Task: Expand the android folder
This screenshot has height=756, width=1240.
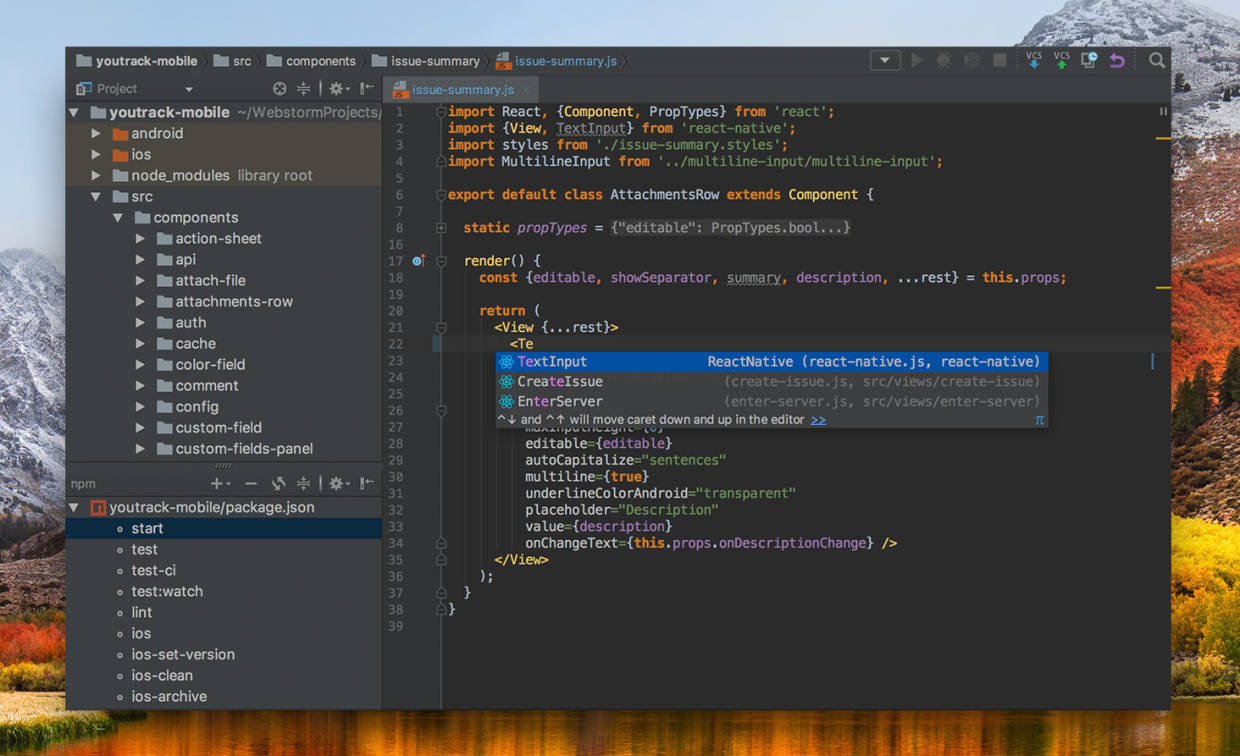Action: point(96,133)
